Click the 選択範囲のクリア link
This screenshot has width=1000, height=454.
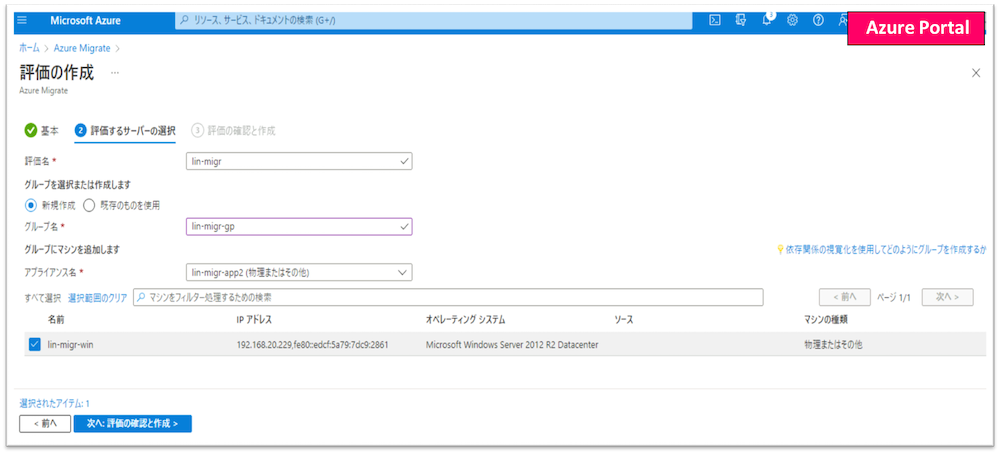pos(98,297)
